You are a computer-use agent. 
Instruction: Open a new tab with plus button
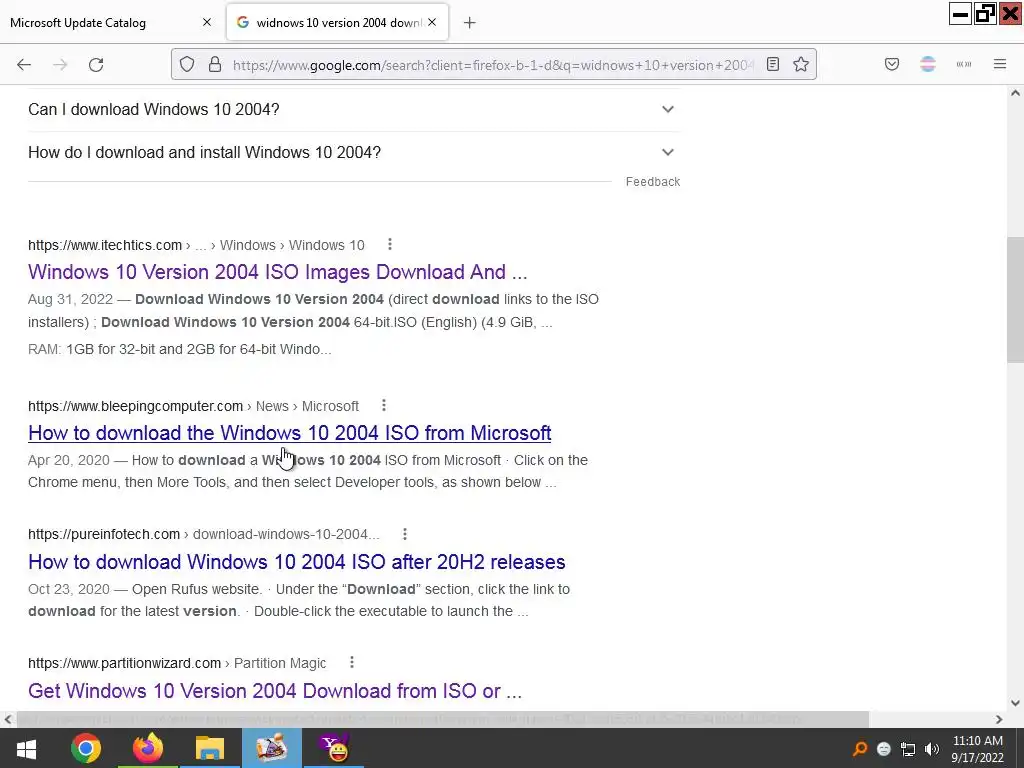click(x=470, y=23)
